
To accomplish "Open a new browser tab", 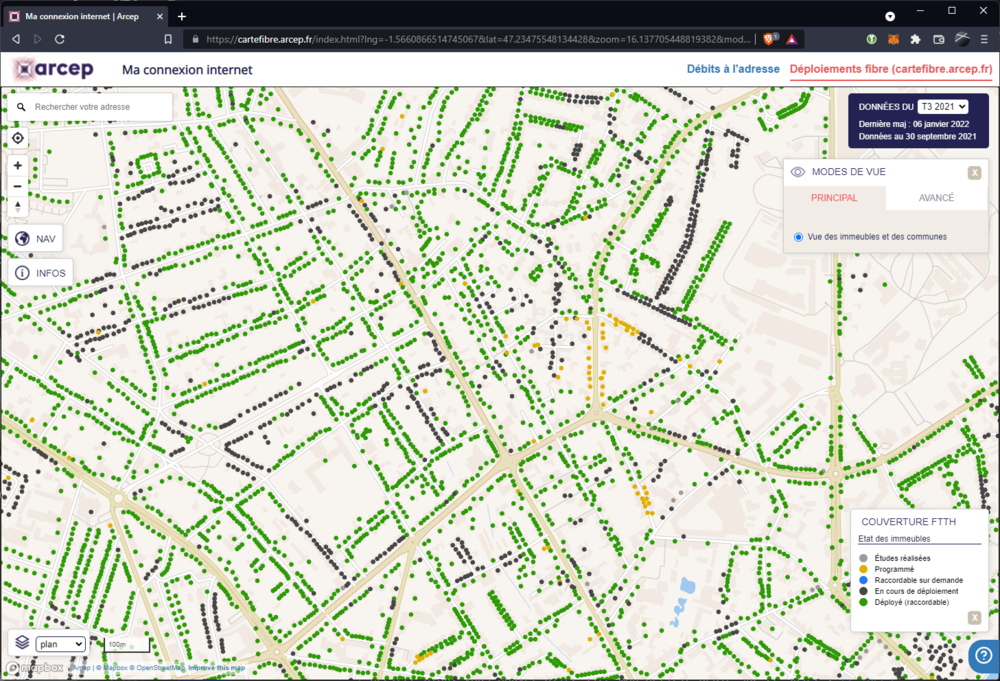I will (182, 17).
